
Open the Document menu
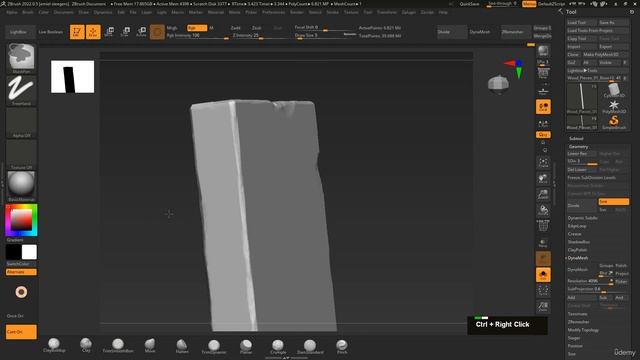64,12
